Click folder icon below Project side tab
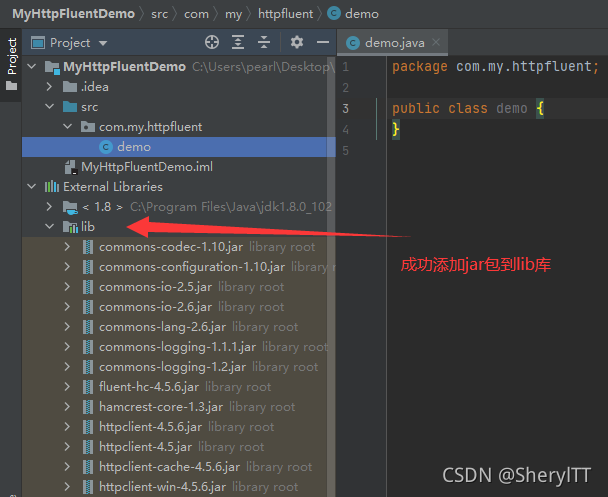 click(x=12, y=86)
